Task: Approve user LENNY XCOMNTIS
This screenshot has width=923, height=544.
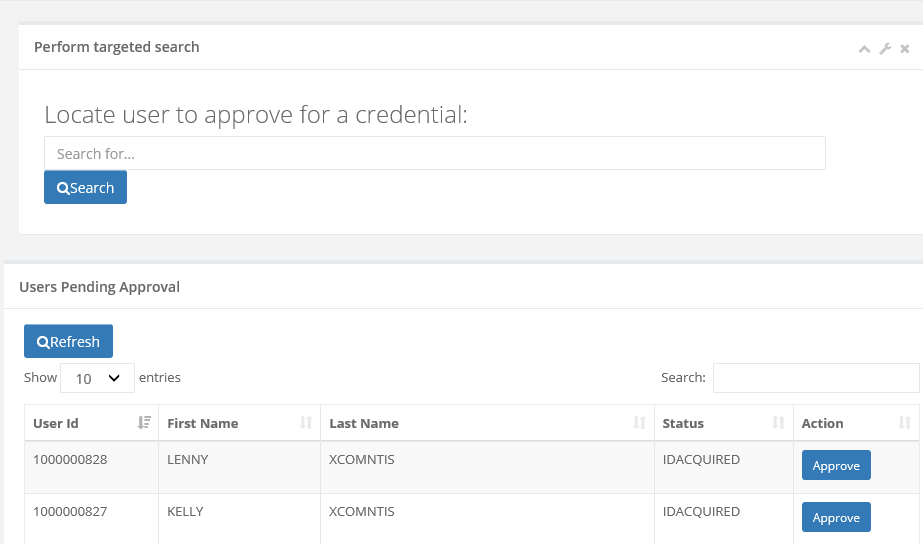Action: click(x=835, y=466)
